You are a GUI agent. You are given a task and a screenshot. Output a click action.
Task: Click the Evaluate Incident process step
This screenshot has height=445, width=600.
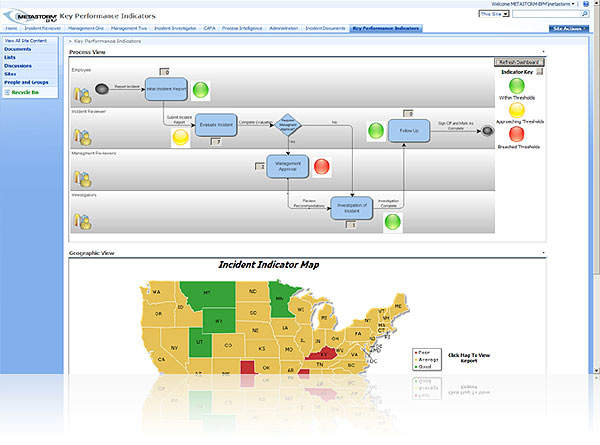point(215,125)
